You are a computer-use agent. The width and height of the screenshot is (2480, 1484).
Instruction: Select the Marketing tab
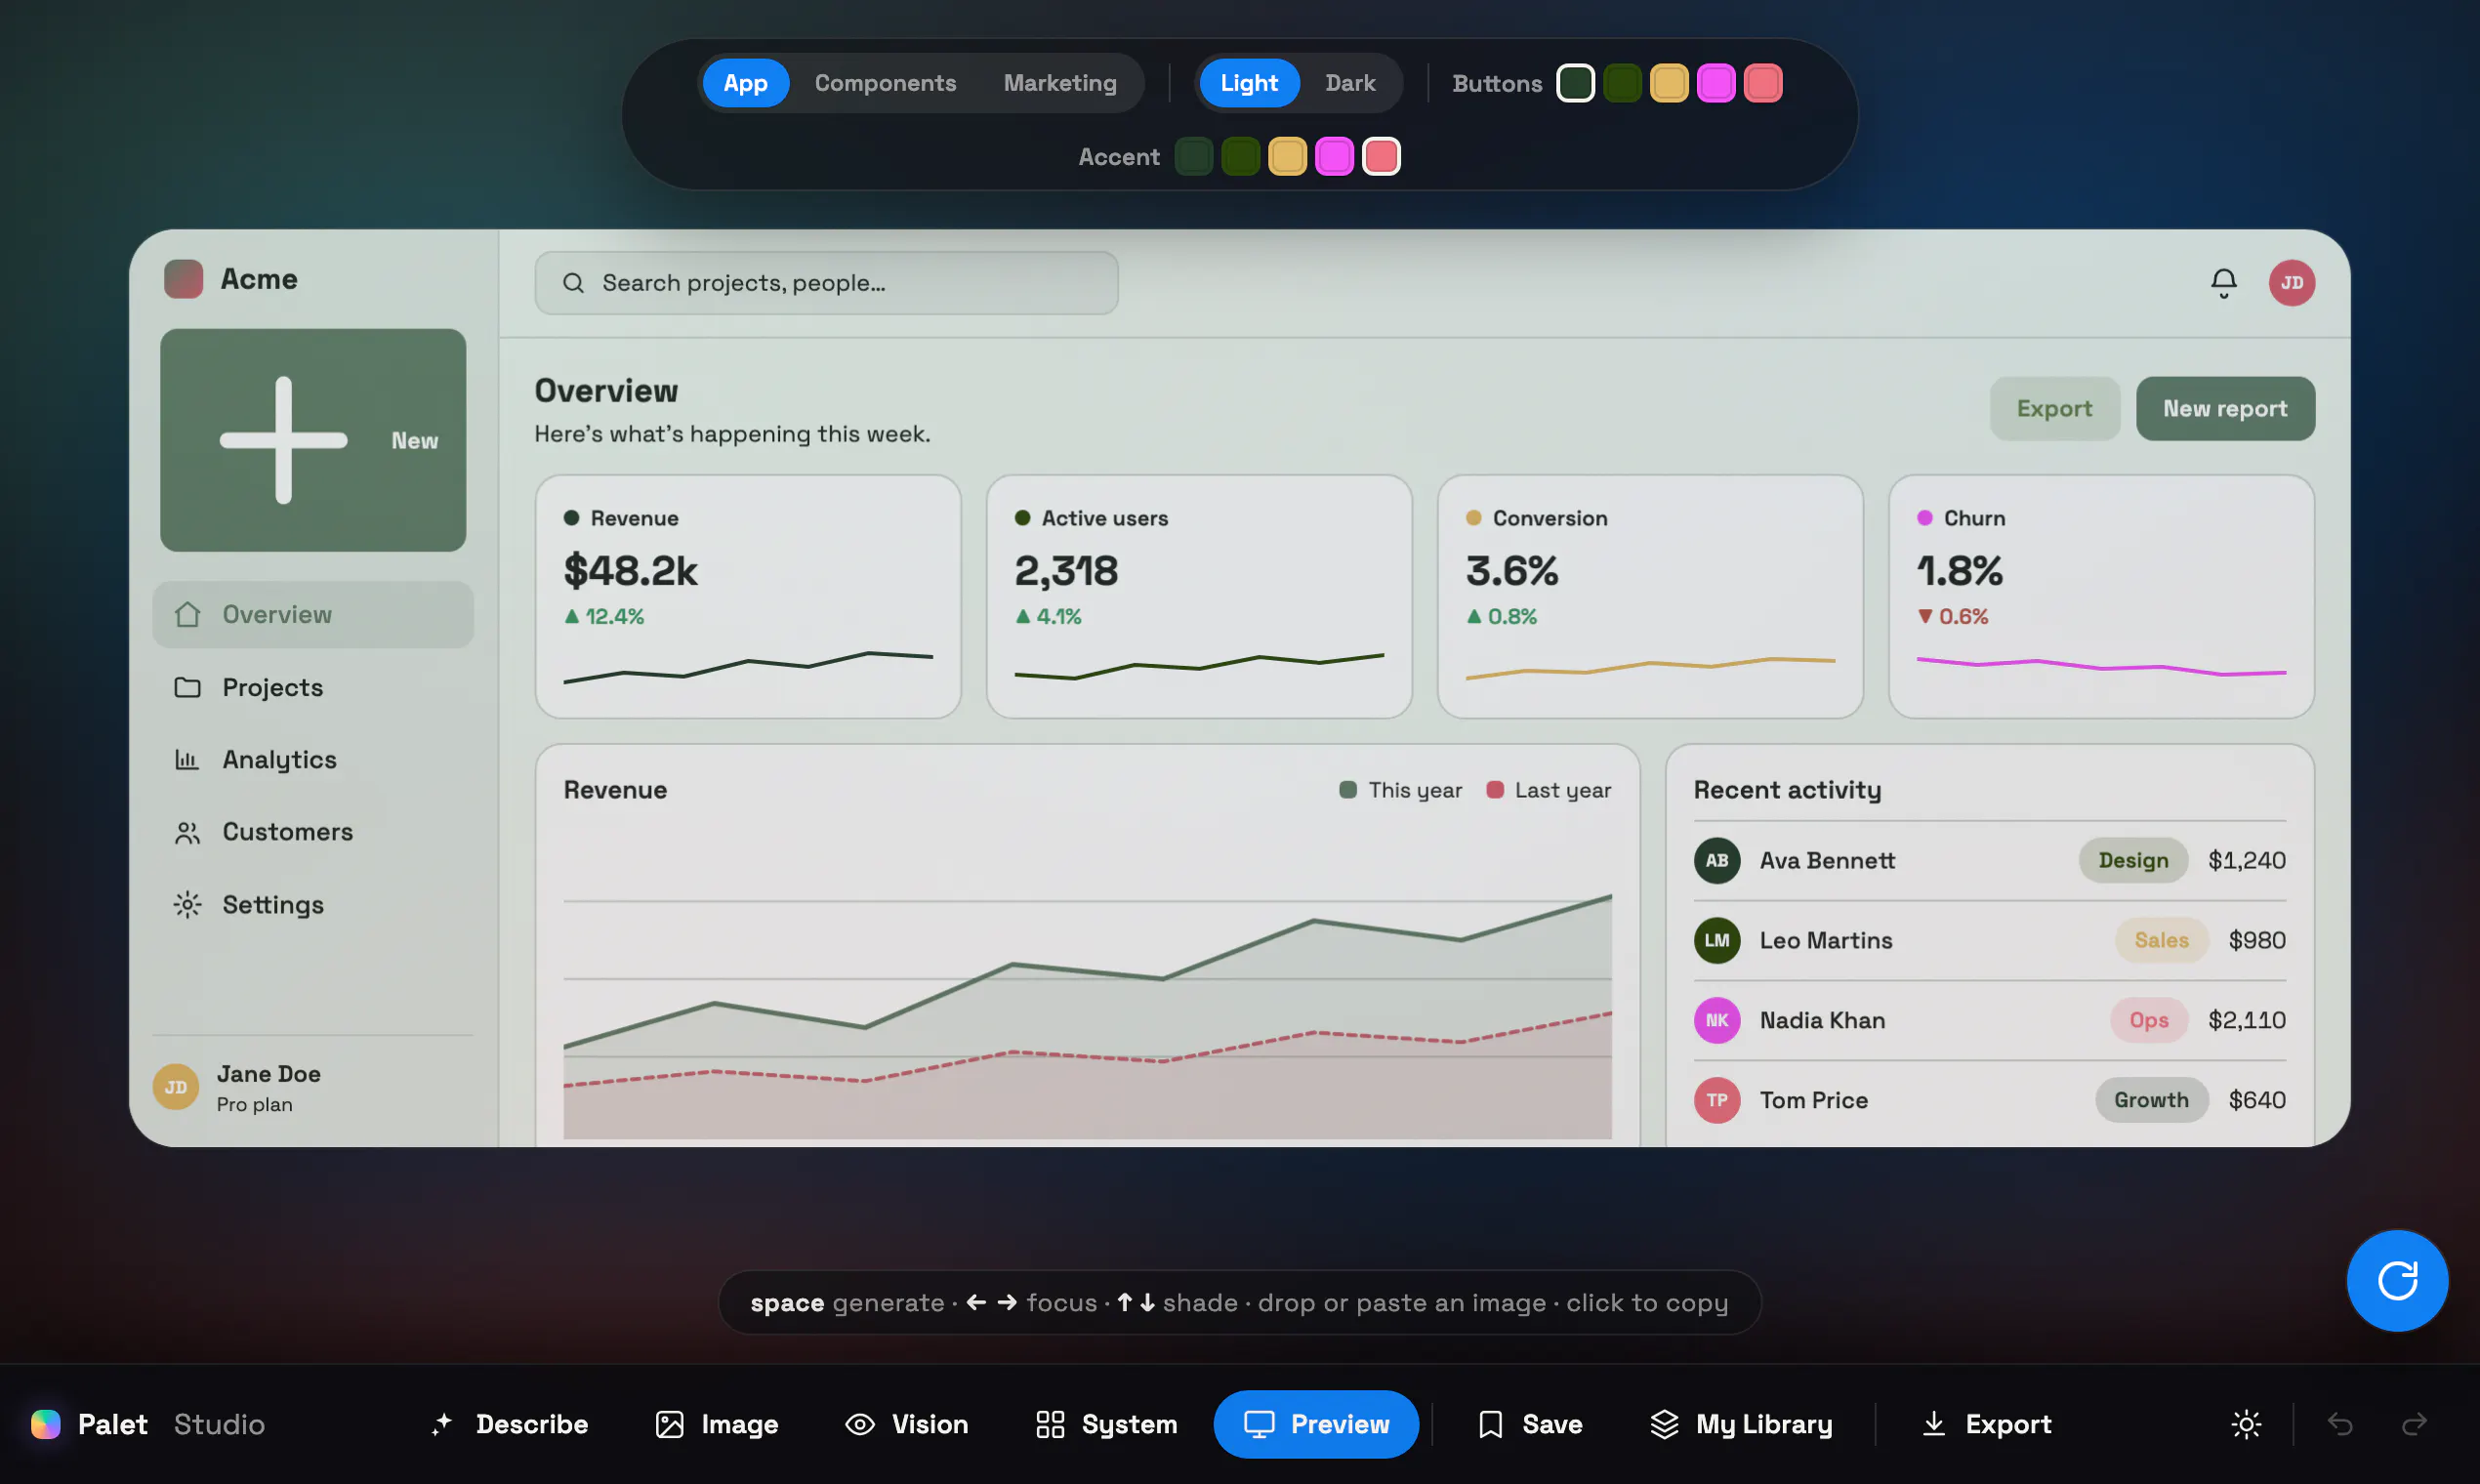click(x=1060, y=83)
